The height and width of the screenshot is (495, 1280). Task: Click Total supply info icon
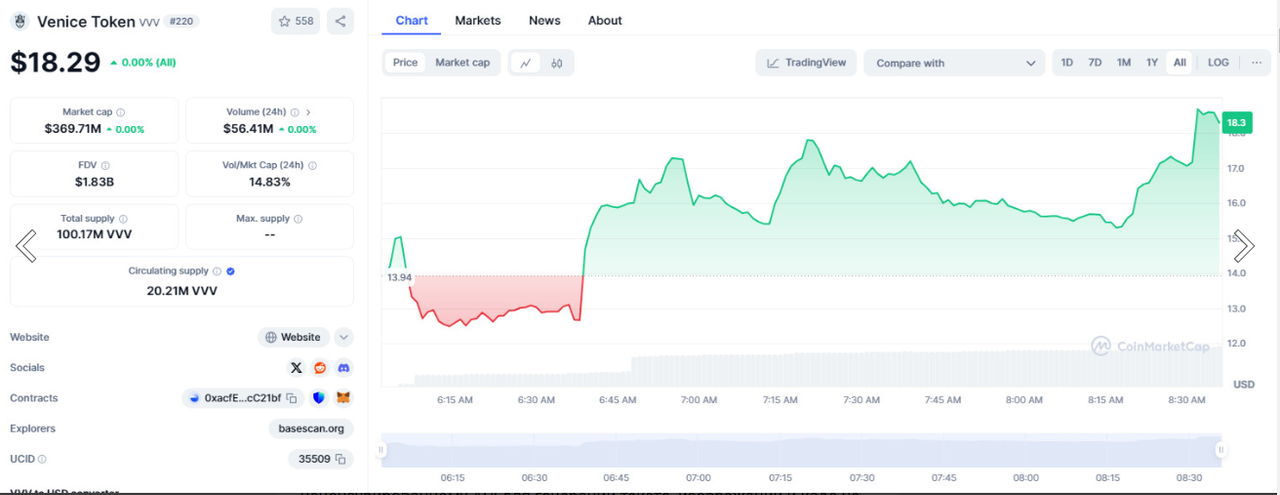pos(123,218)
